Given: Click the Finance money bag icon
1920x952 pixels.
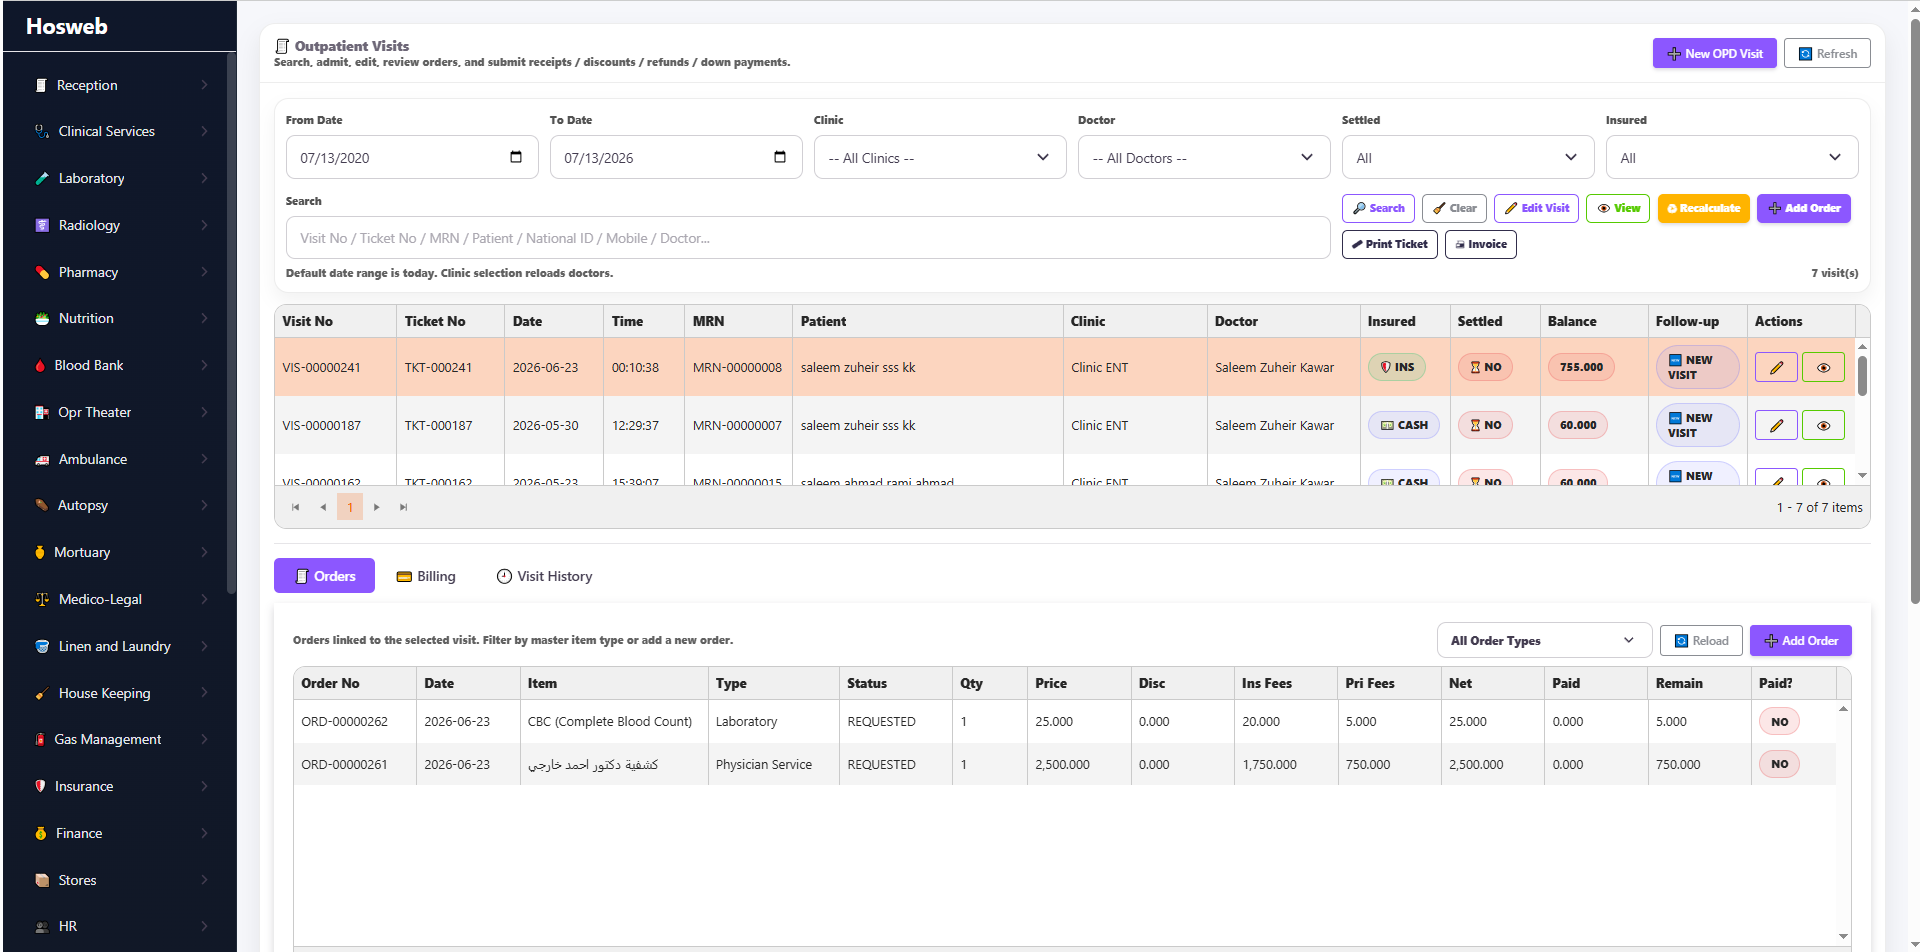Looking at the screenshot, I should coord(40,833).
